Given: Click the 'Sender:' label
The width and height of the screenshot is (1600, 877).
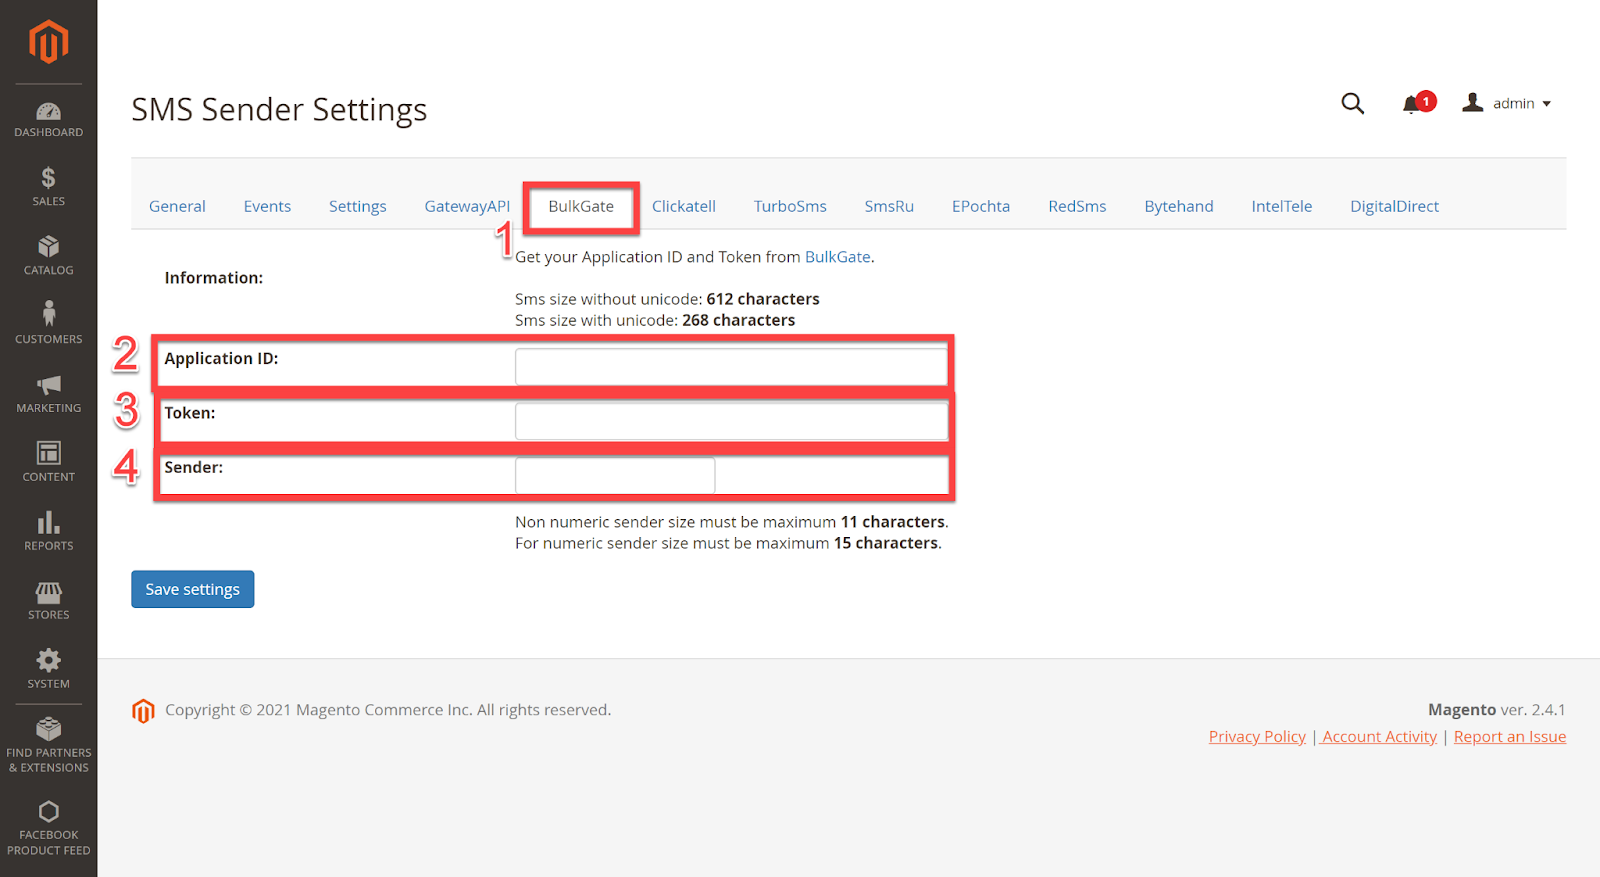Looking at the screenshot, I should [194, 467].
